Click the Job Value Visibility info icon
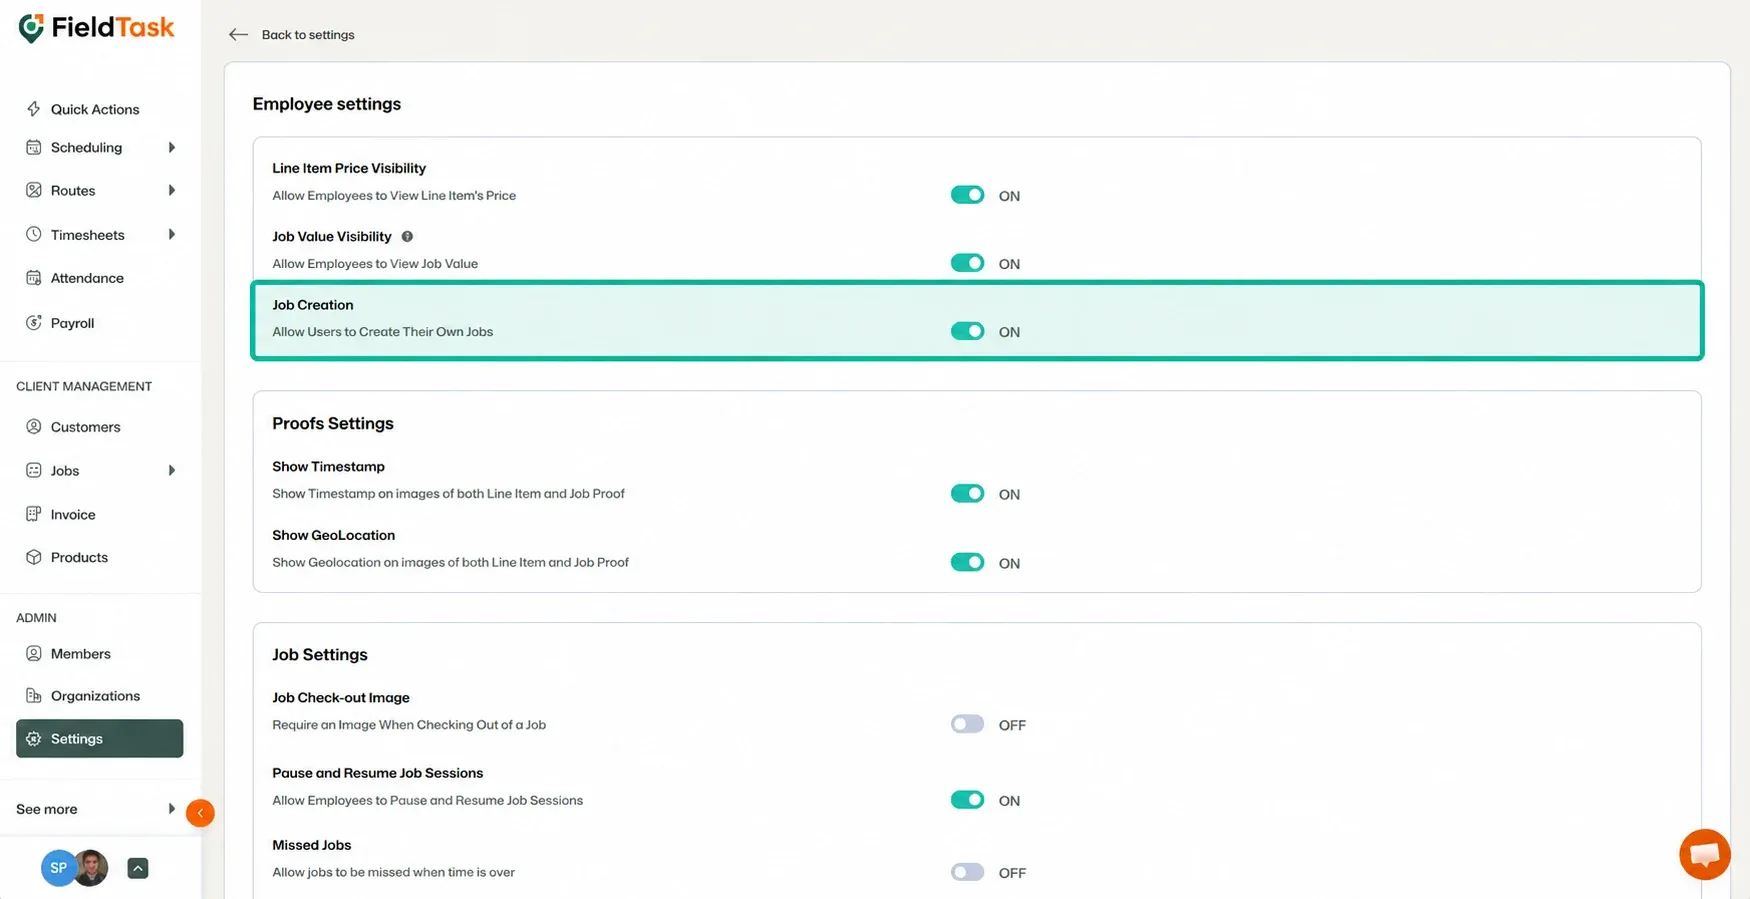The image size is (1750, 899). tap(407, 237)
